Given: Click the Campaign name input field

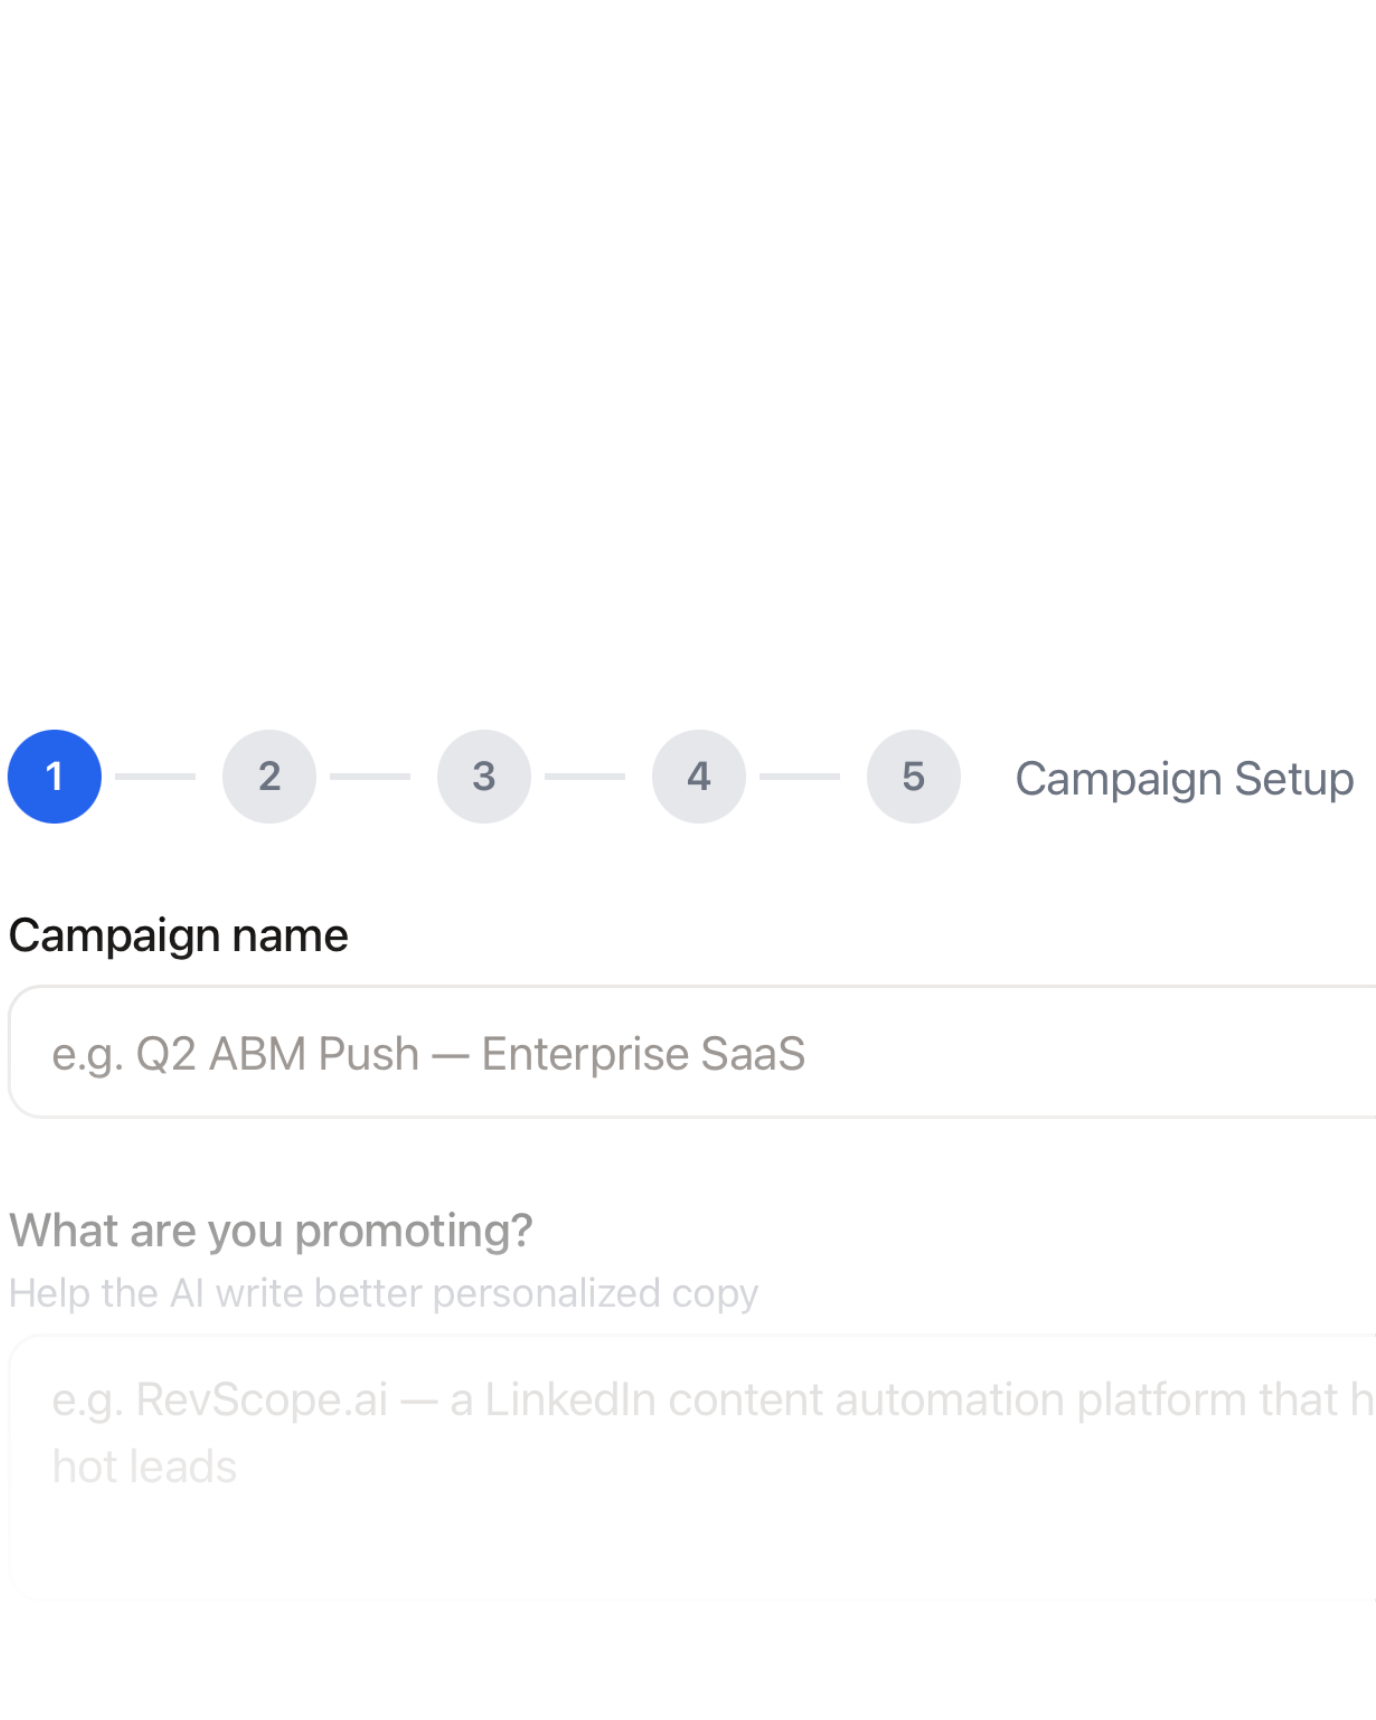Looking at the screenshot, I should pyautogui.click(x=600, y=1050).
